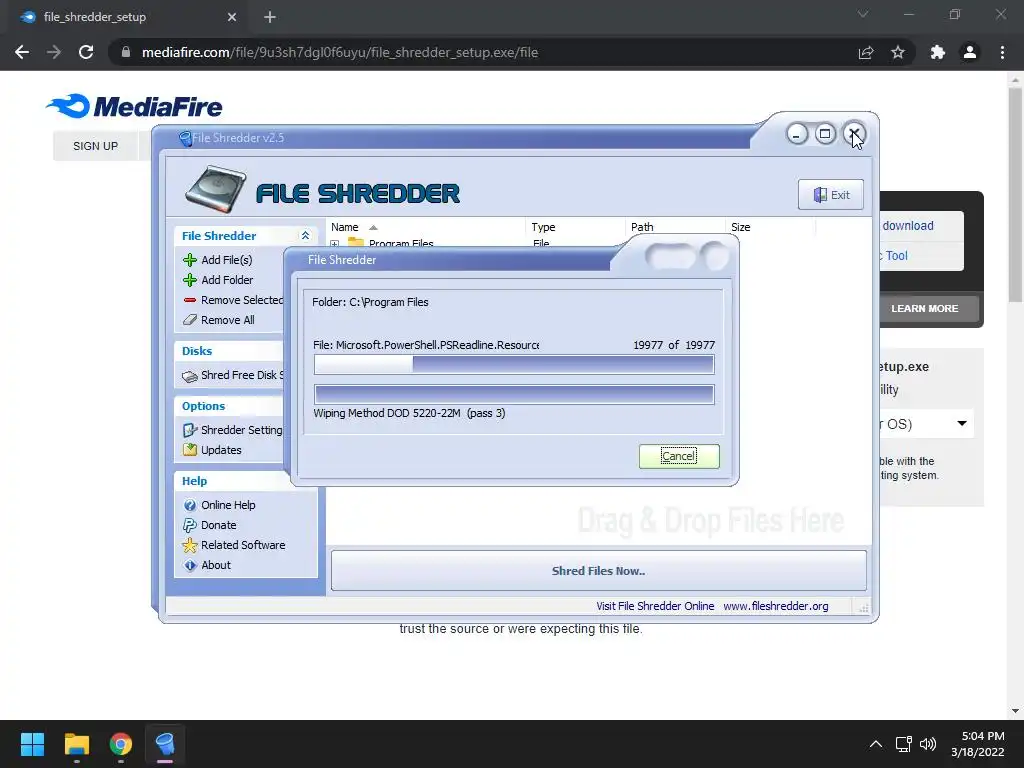Expand the Program Files tree row
This screenshot has height=768, width=1024.
point(335,243)
